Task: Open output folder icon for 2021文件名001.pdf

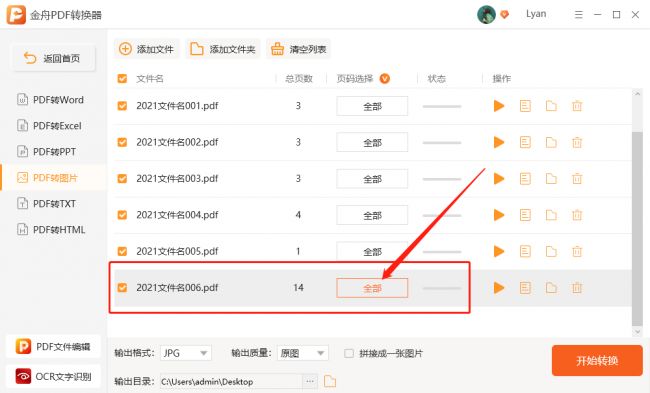Action: tap(551, 106)
